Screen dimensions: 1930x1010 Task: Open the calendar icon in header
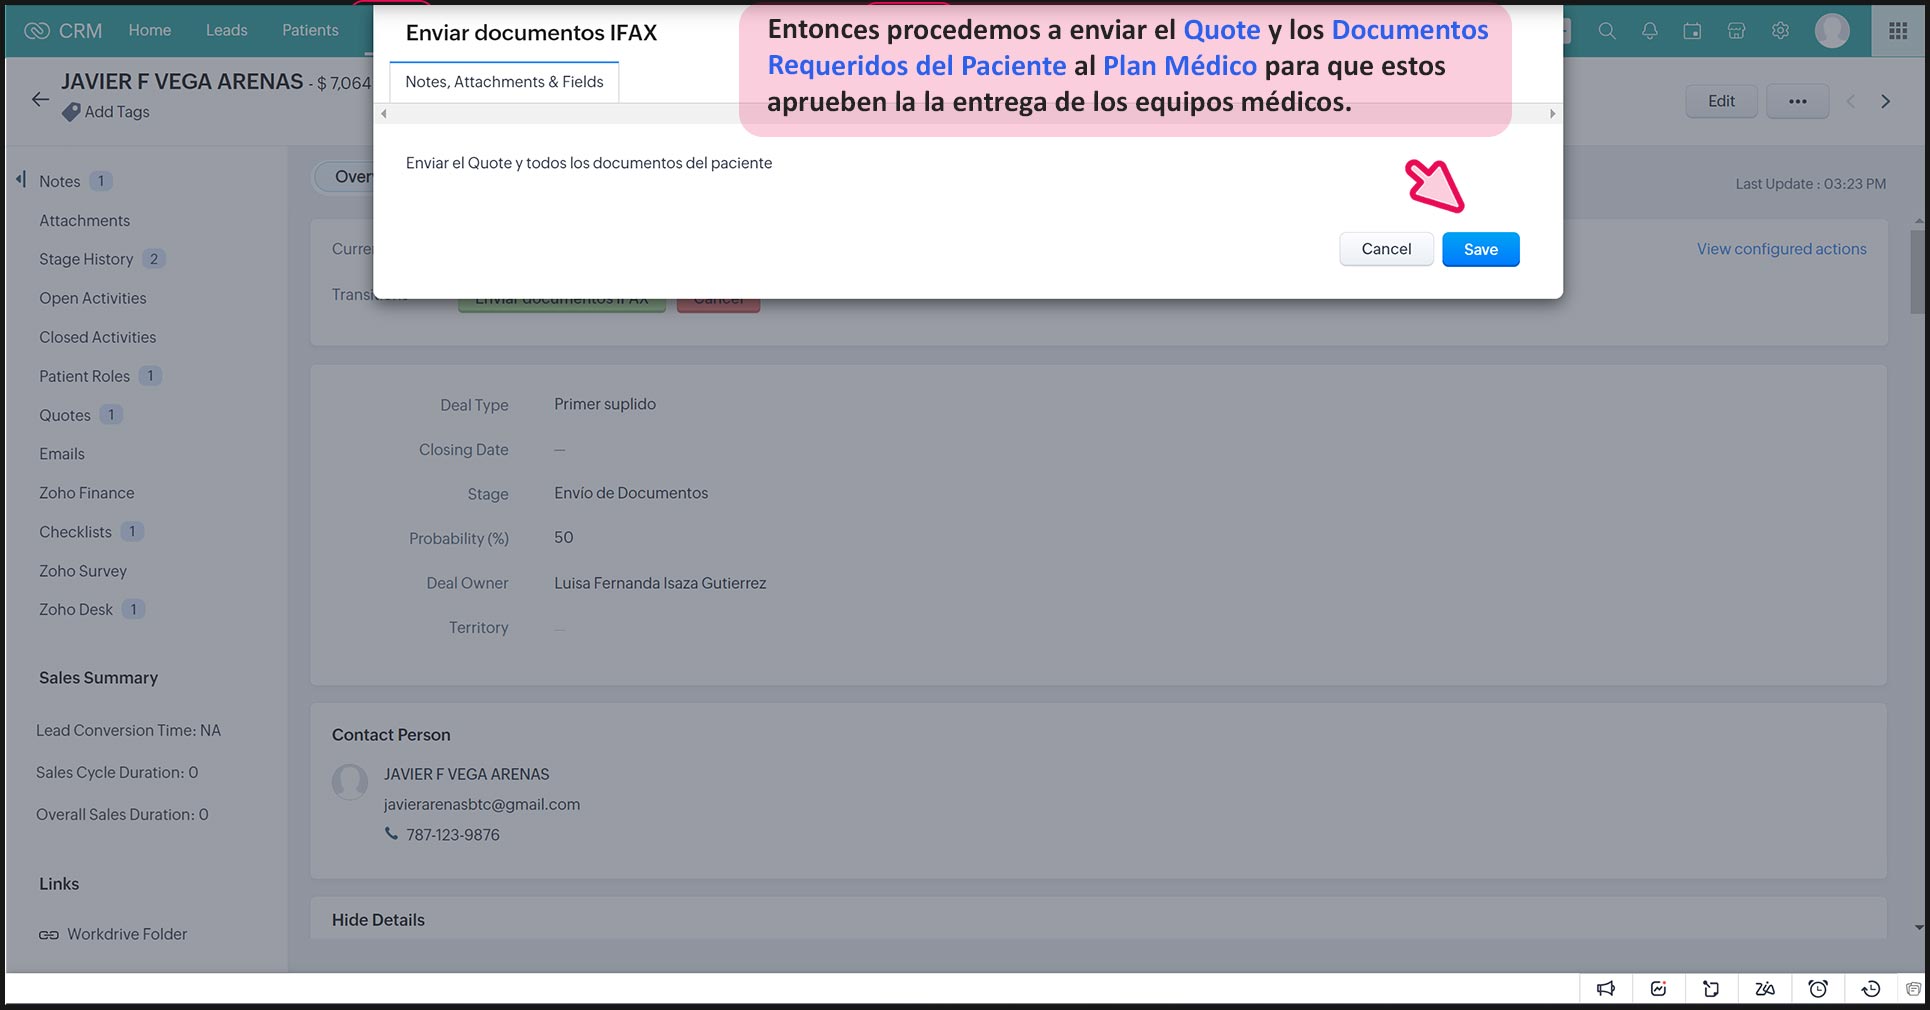[x=1692, y=31]
